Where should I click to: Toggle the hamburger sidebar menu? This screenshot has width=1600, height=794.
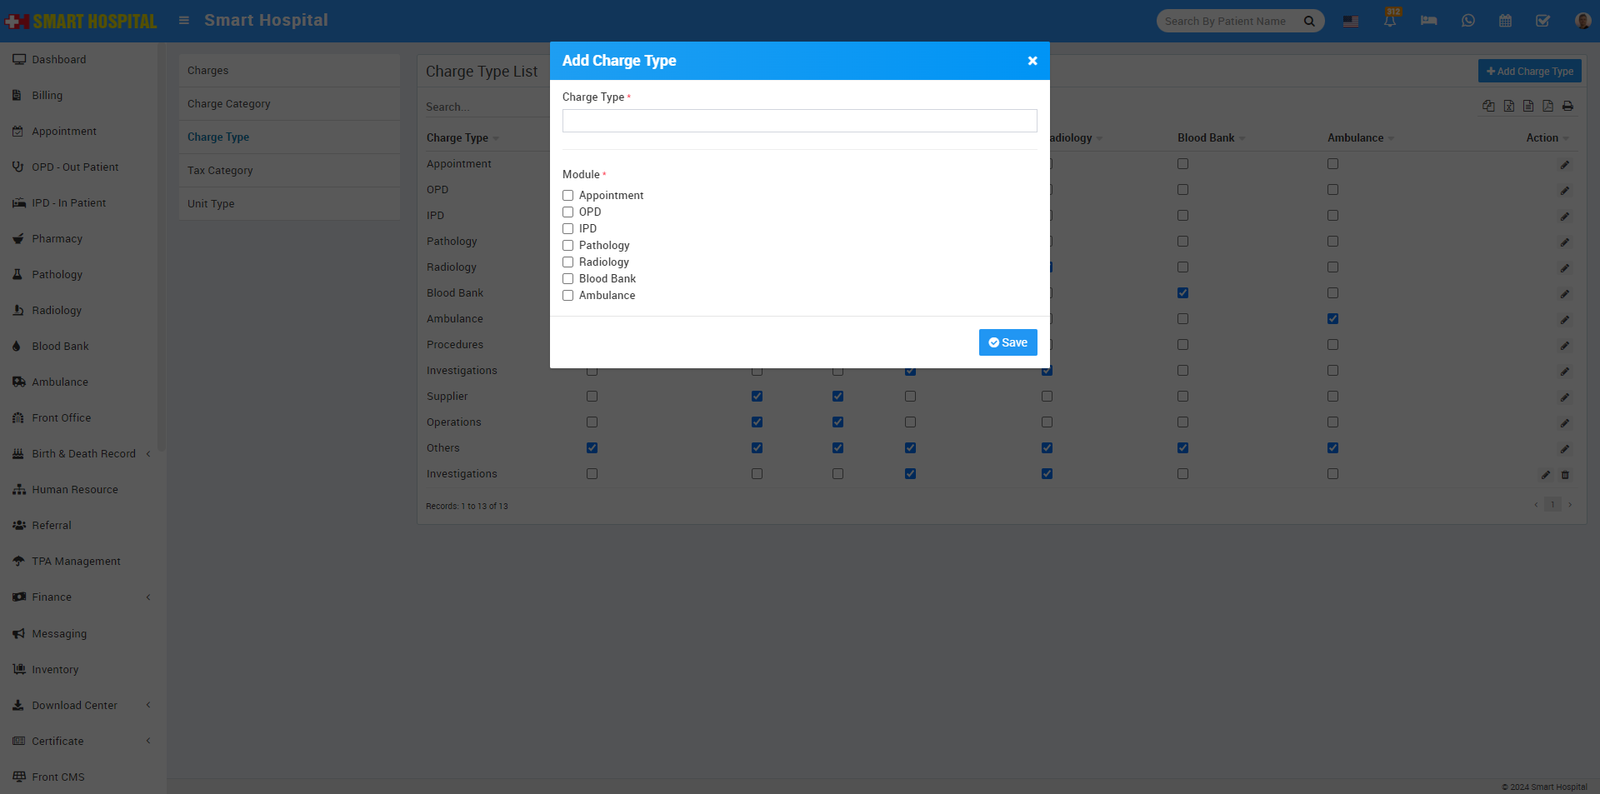(x=184, y=20)
